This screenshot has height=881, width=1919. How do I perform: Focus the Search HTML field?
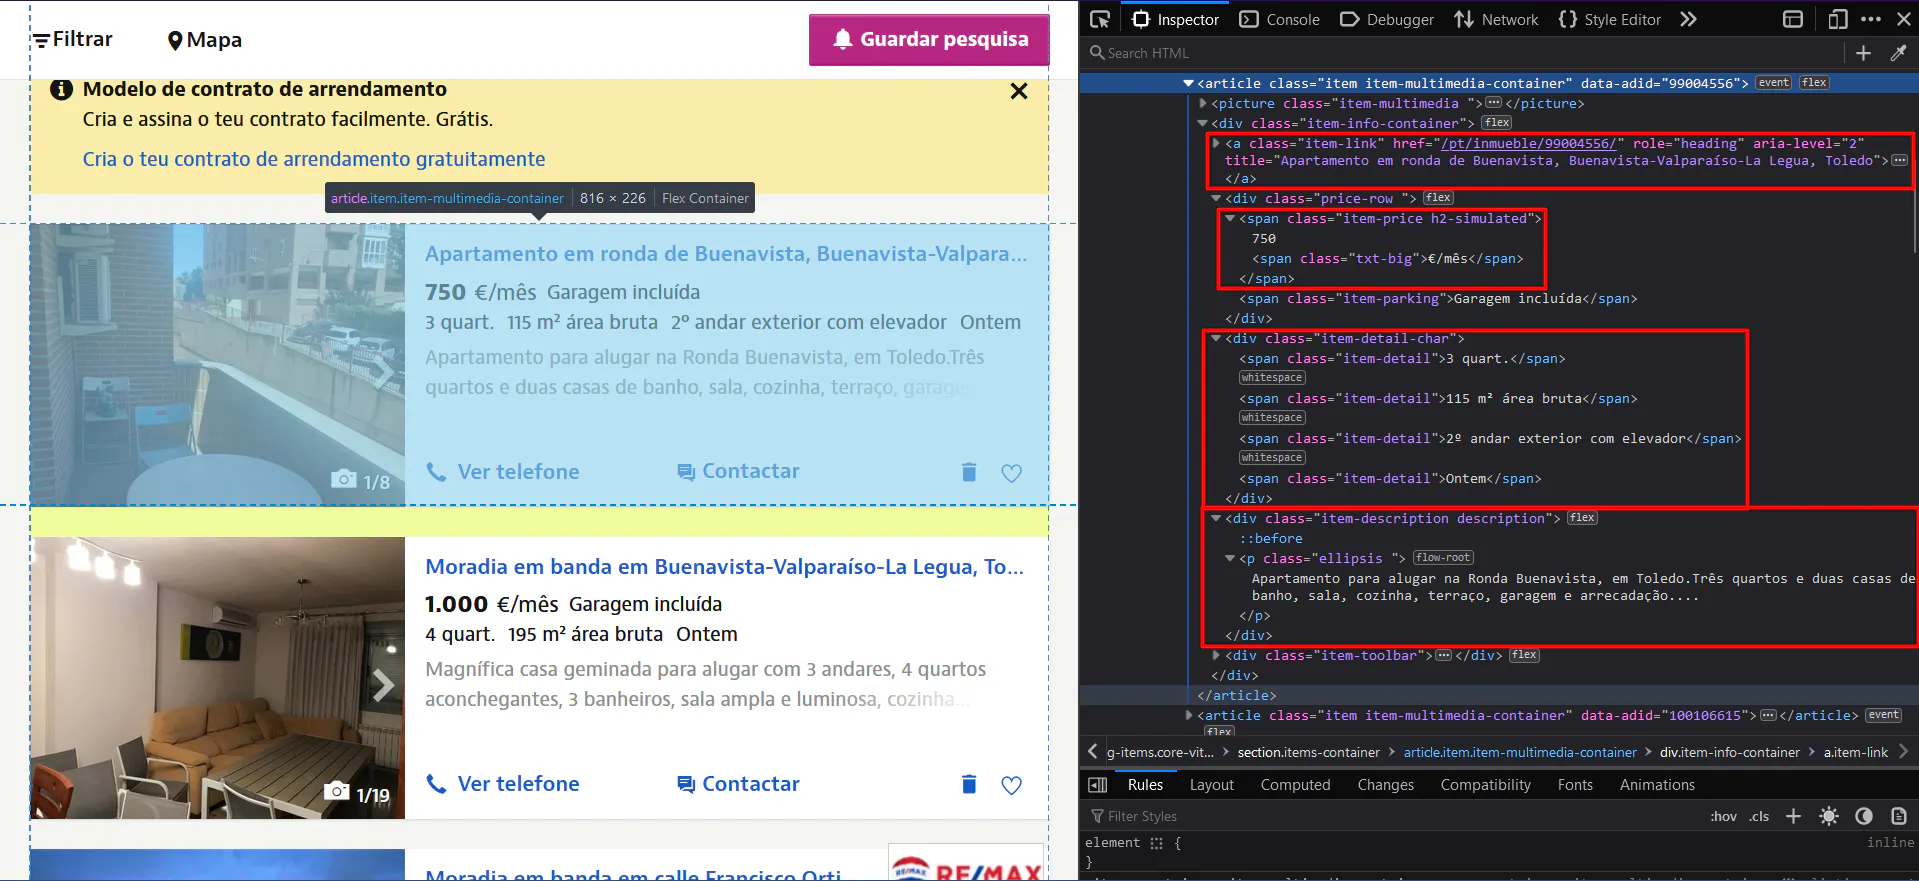[x=1460, y=53]
